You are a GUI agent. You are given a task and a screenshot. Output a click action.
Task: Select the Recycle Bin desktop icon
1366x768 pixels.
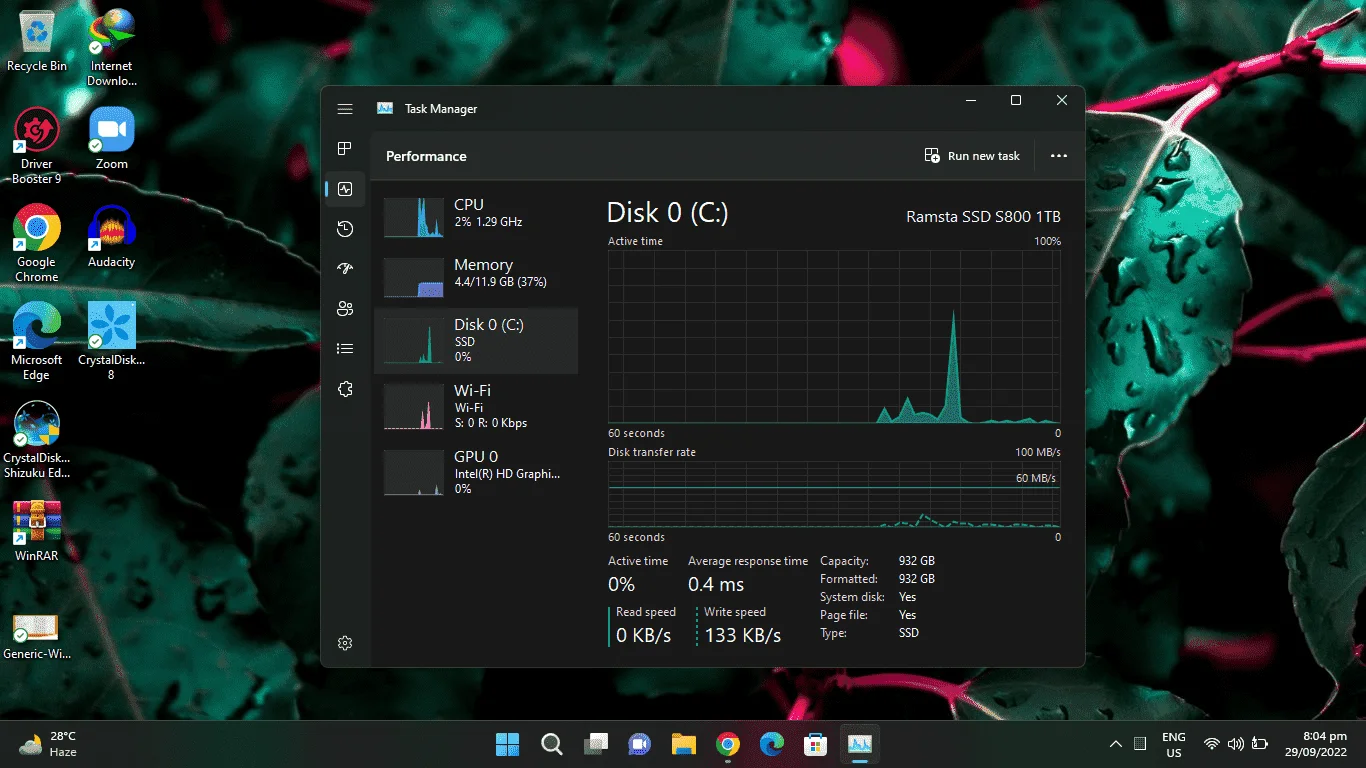37,41
